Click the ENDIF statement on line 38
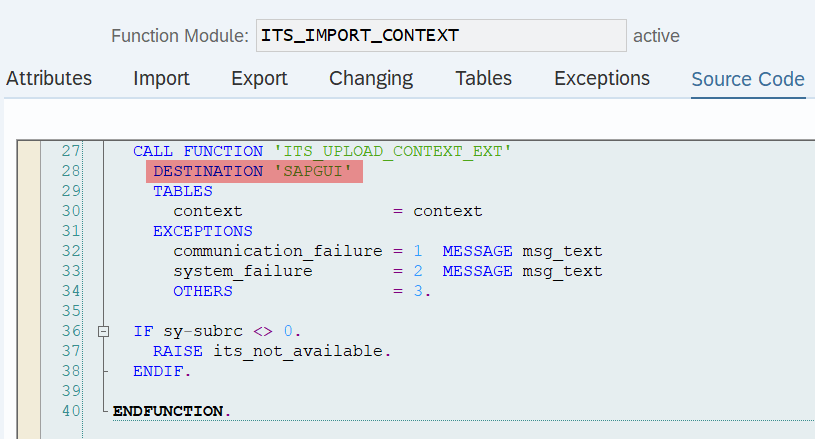Screen dimensions: 815x439 (x=162, y=371)
